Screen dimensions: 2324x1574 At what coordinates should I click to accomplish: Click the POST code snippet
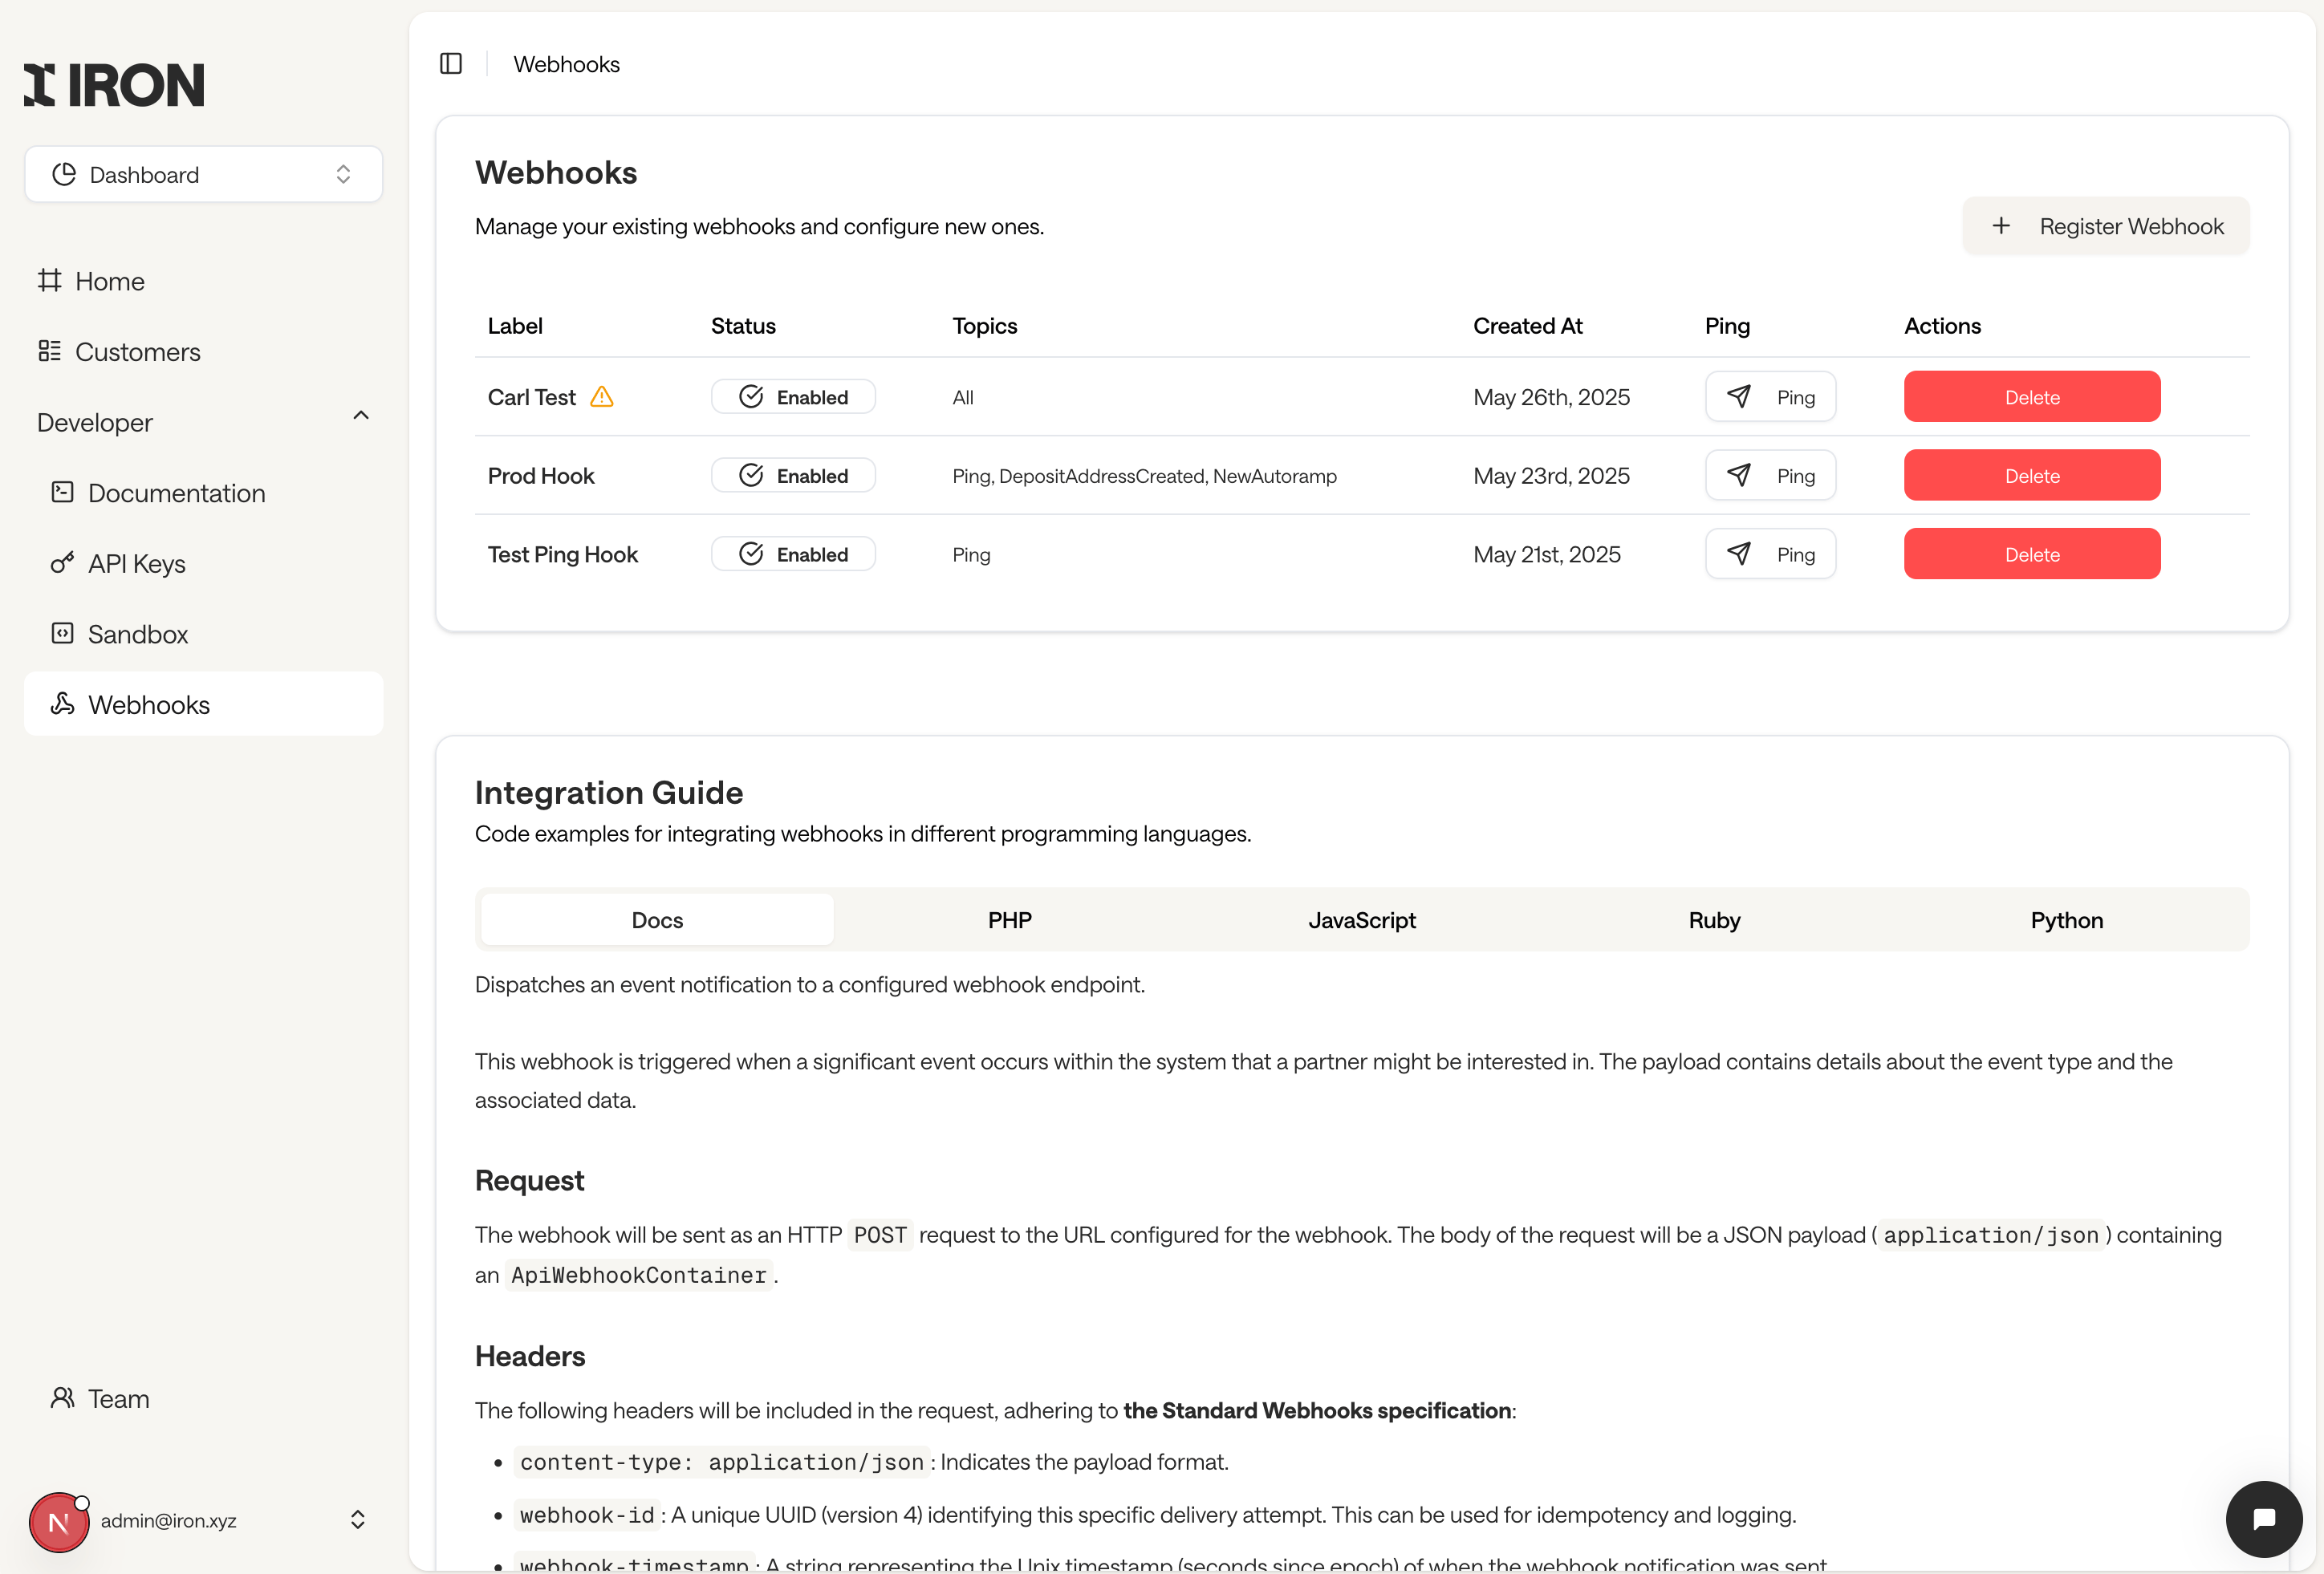[x=880, y=1235]
